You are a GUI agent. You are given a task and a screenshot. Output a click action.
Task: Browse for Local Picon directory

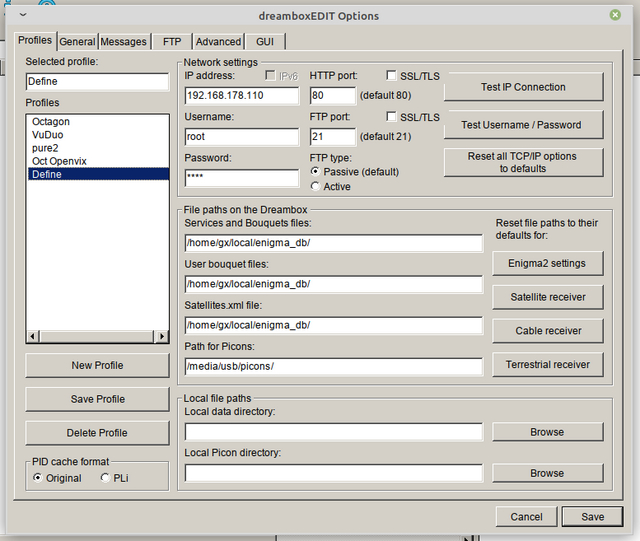click(x=548, y=473)
